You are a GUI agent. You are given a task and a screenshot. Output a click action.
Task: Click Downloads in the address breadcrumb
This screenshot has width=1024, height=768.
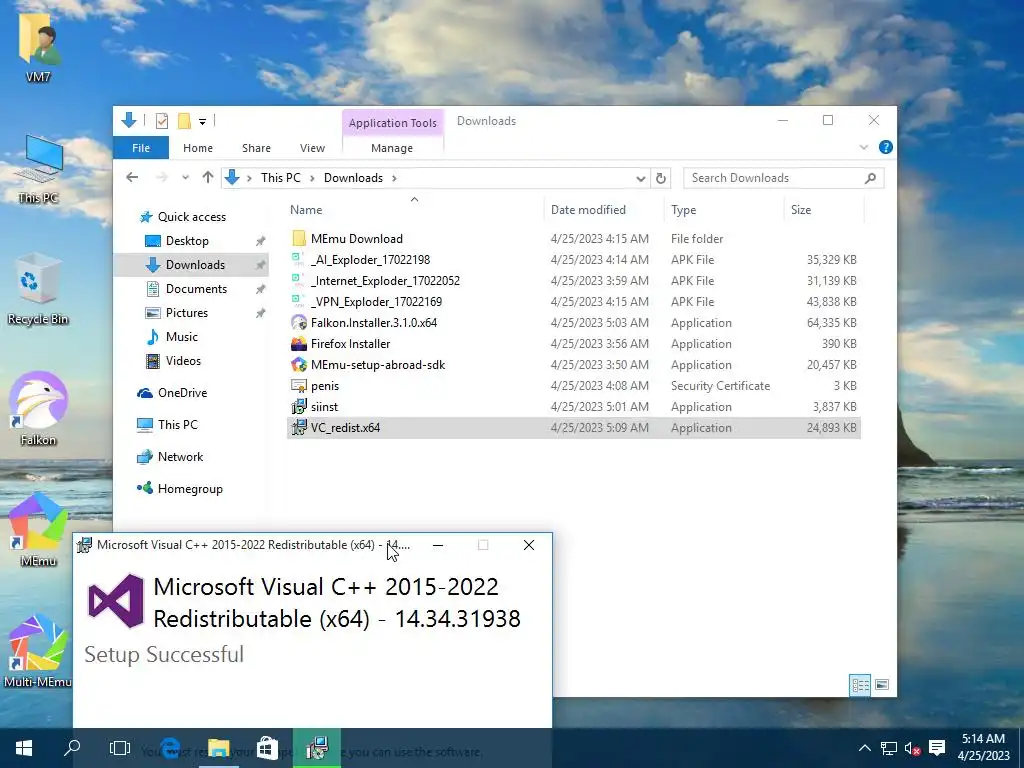[x=353, y=178]
